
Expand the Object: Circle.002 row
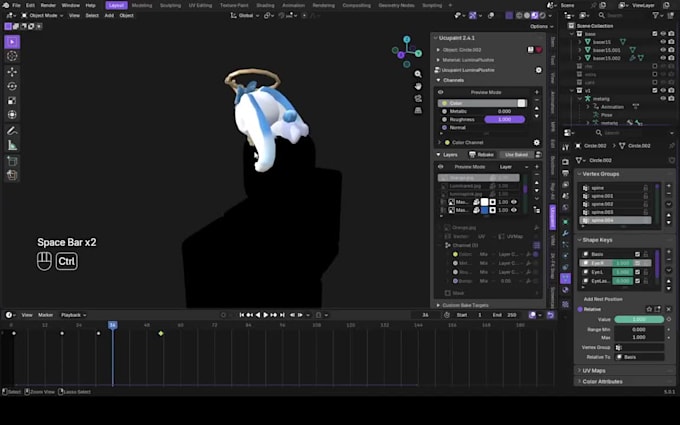tap(438, 50)
